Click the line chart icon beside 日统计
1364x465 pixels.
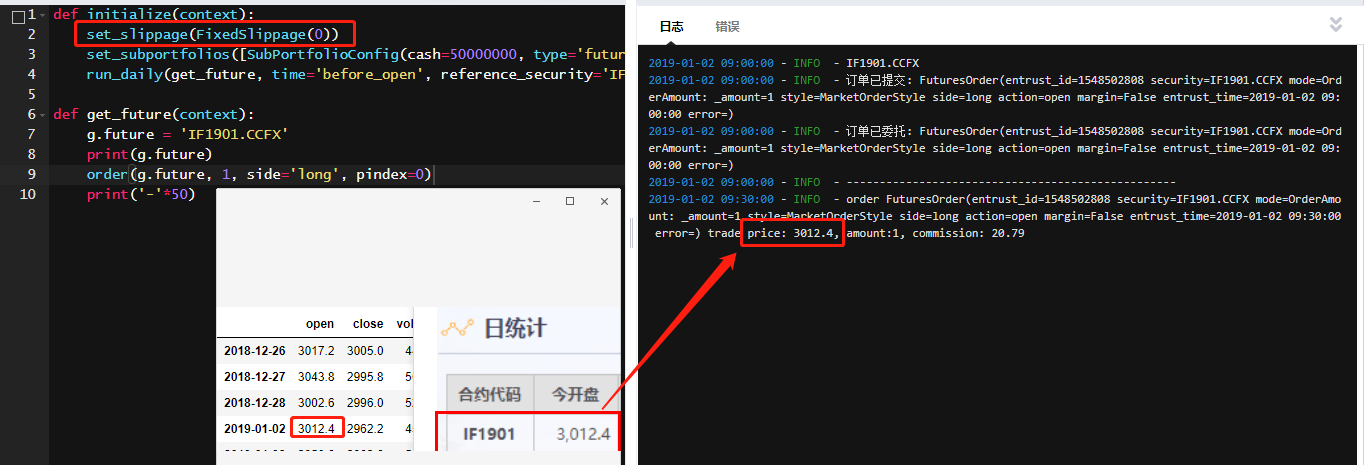coord(457,328)
